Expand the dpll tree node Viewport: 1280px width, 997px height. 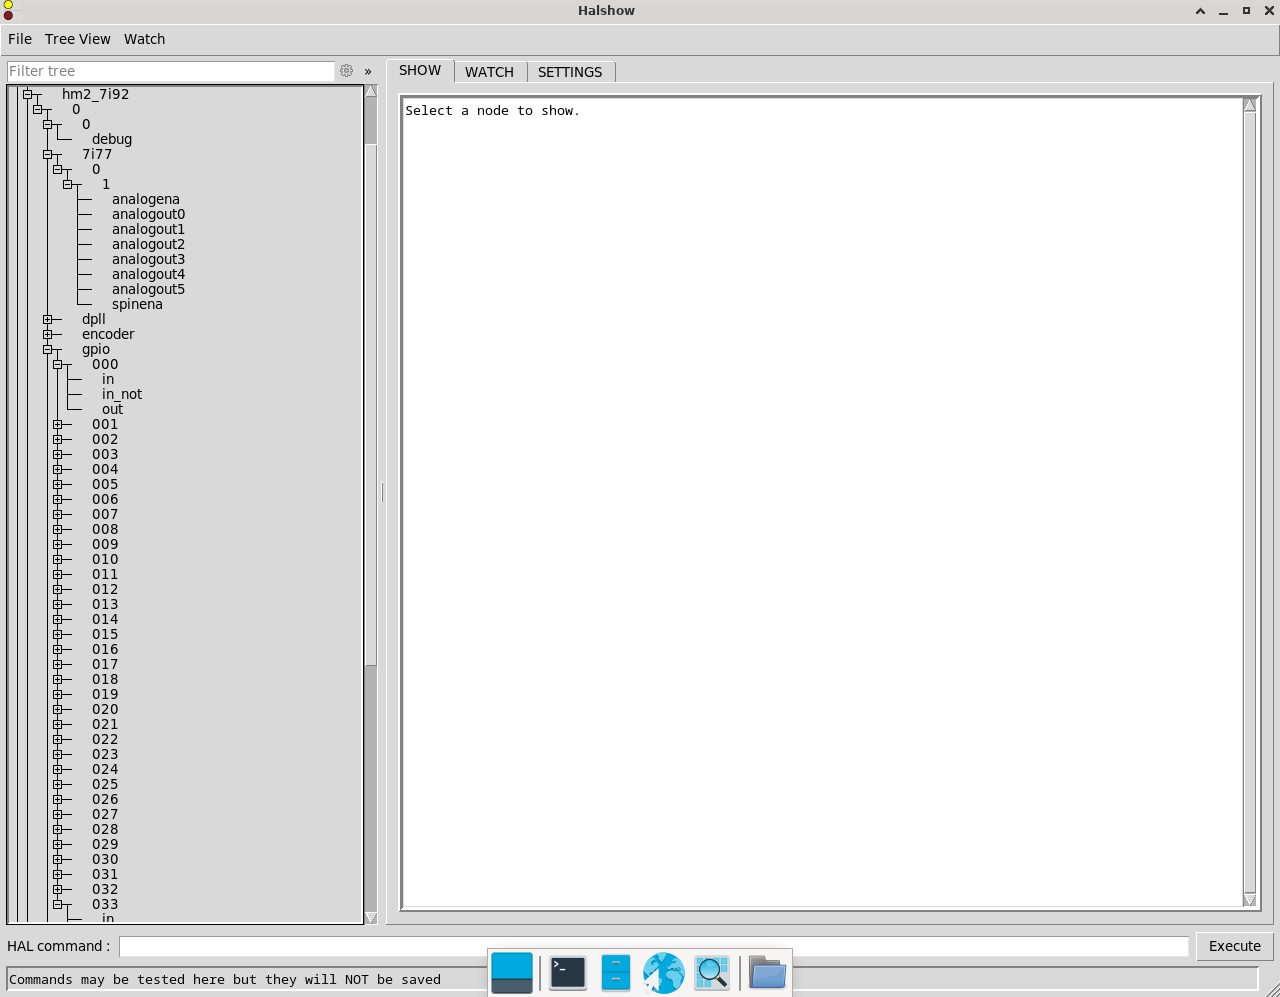coord(48,320)
